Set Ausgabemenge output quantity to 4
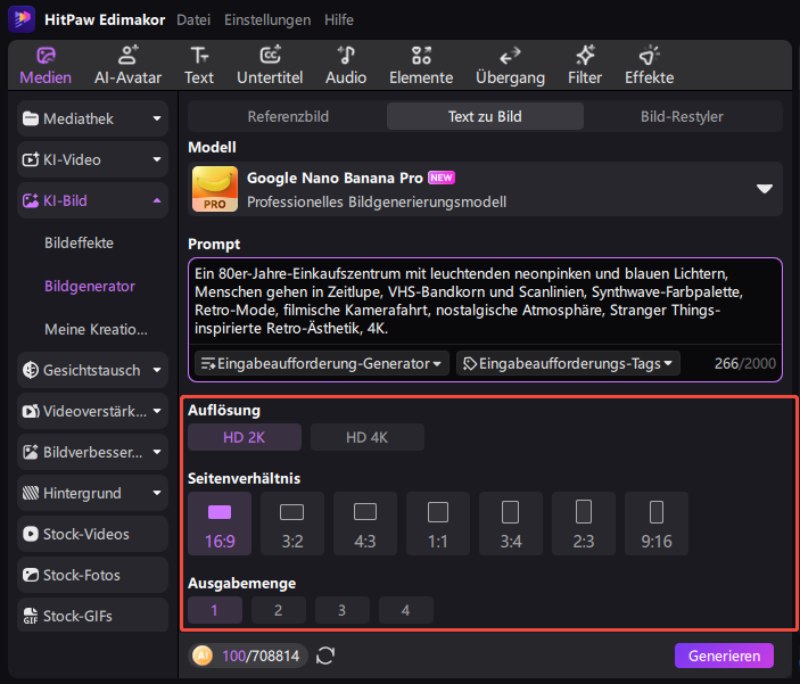This screenshot has height=684, width=800. (405, 610)
